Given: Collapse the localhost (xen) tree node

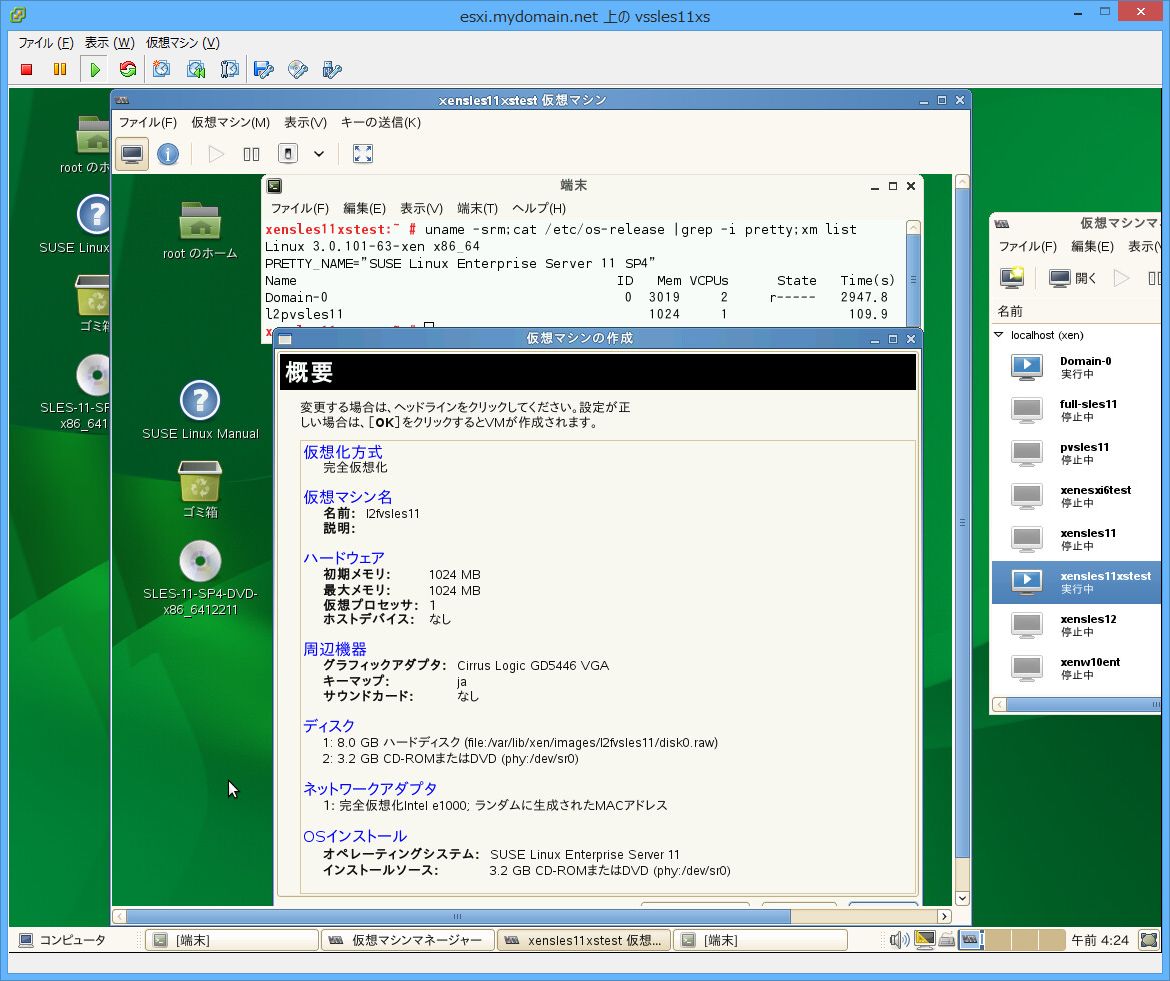Looking at the screenshot, I should 999,335.
